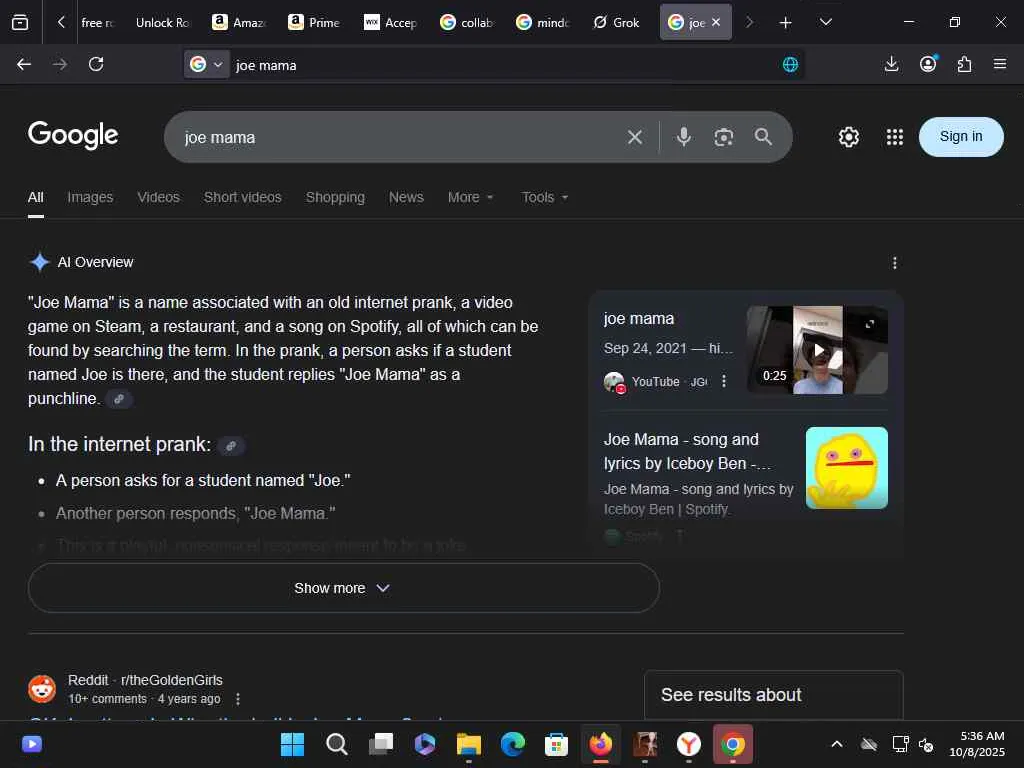Open 'Joe Mama - song and lyrics' Spotify result
1024x768 pixels.
coord(687,451)
